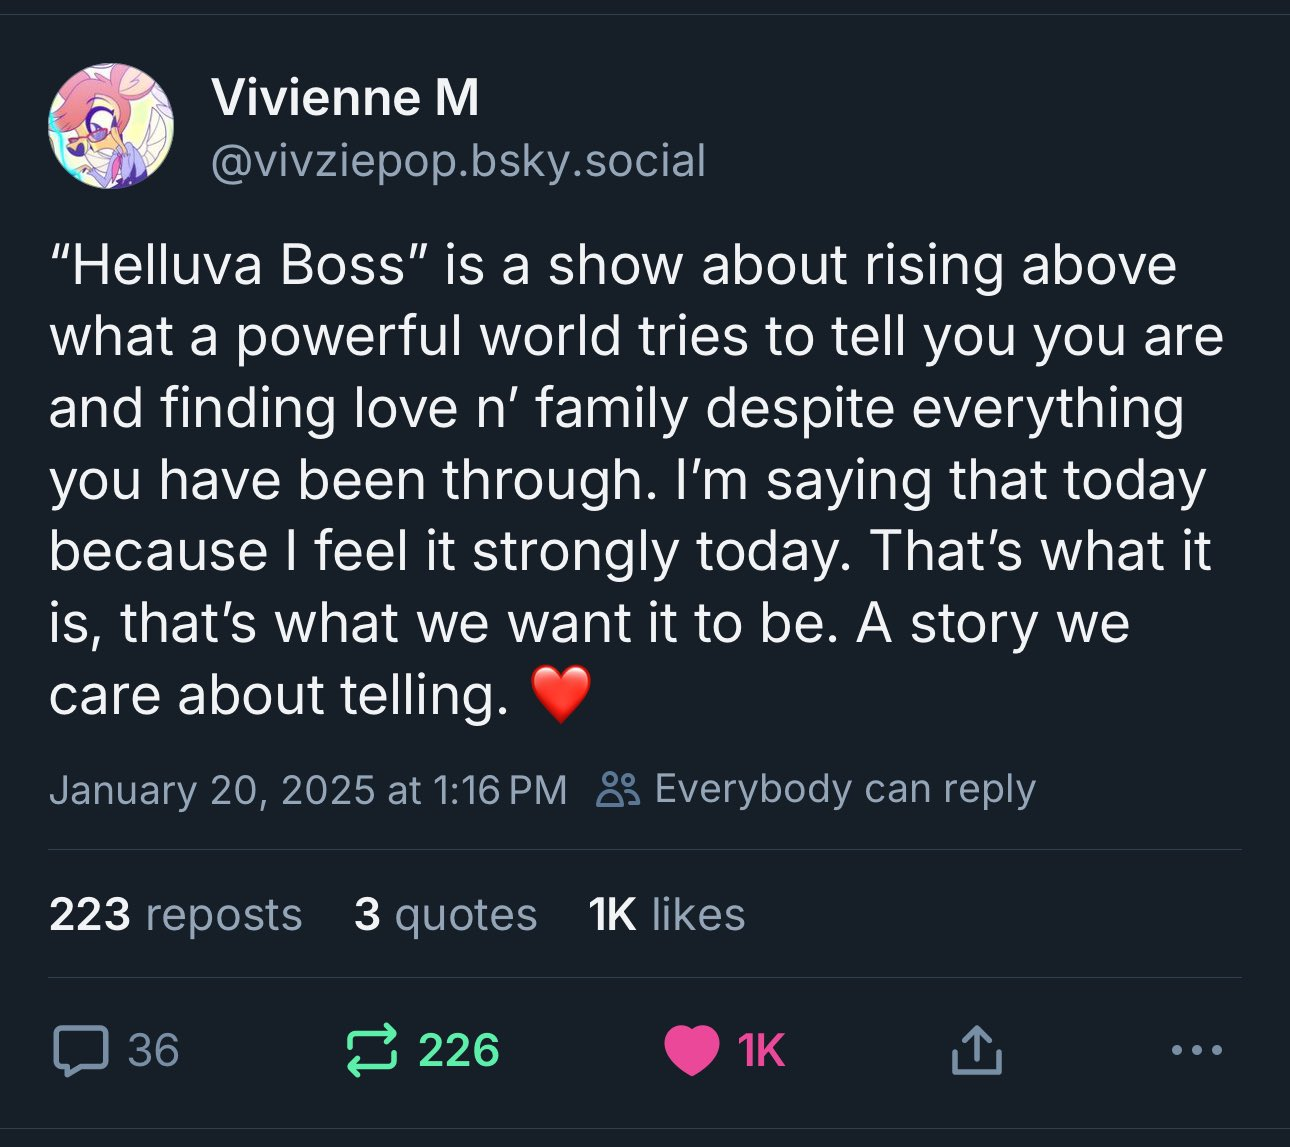Click the Vivienne M display name

click(345, 98)
